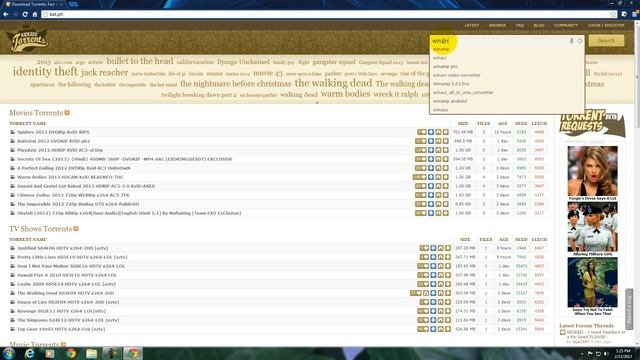Click LOGIN / REGISTER in the top menu
640x360 pixels.
(606, 25)
